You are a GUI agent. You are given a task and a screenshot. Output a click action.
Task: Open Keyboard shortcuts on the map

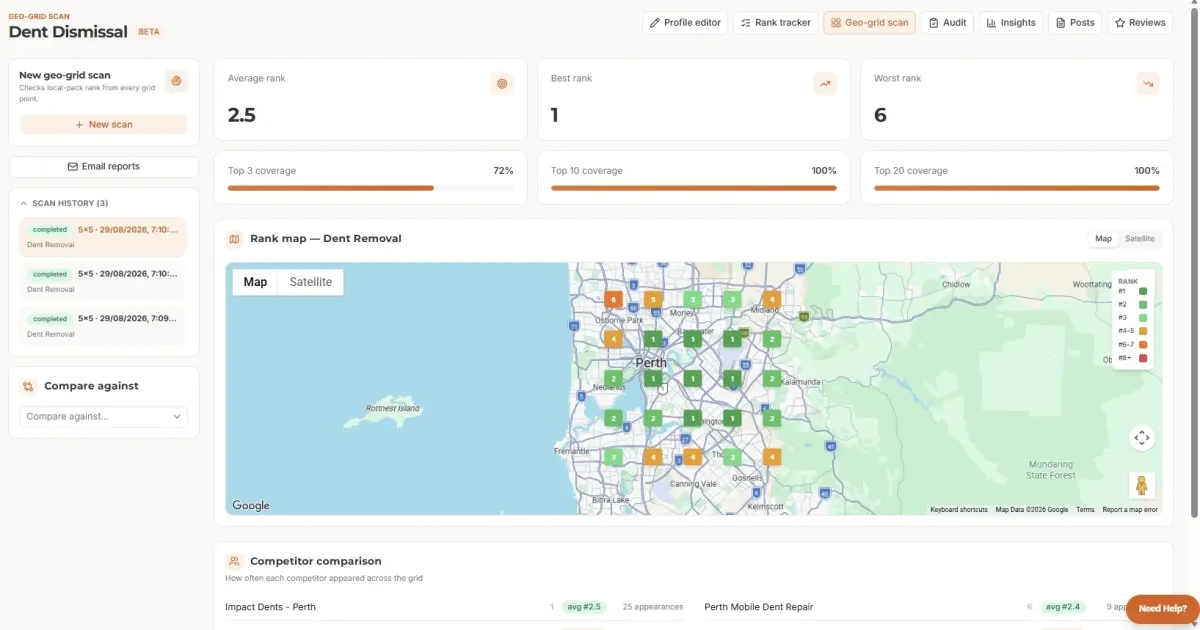(x=959, y=510)
